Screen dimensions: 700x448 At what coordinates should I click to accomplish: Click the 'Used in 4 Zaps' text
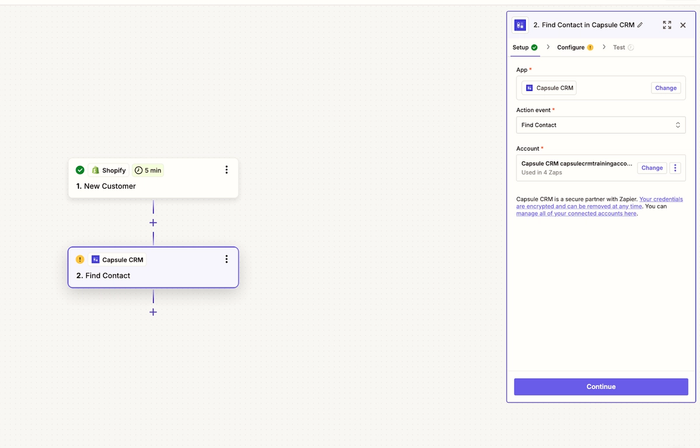coord(542,172)
